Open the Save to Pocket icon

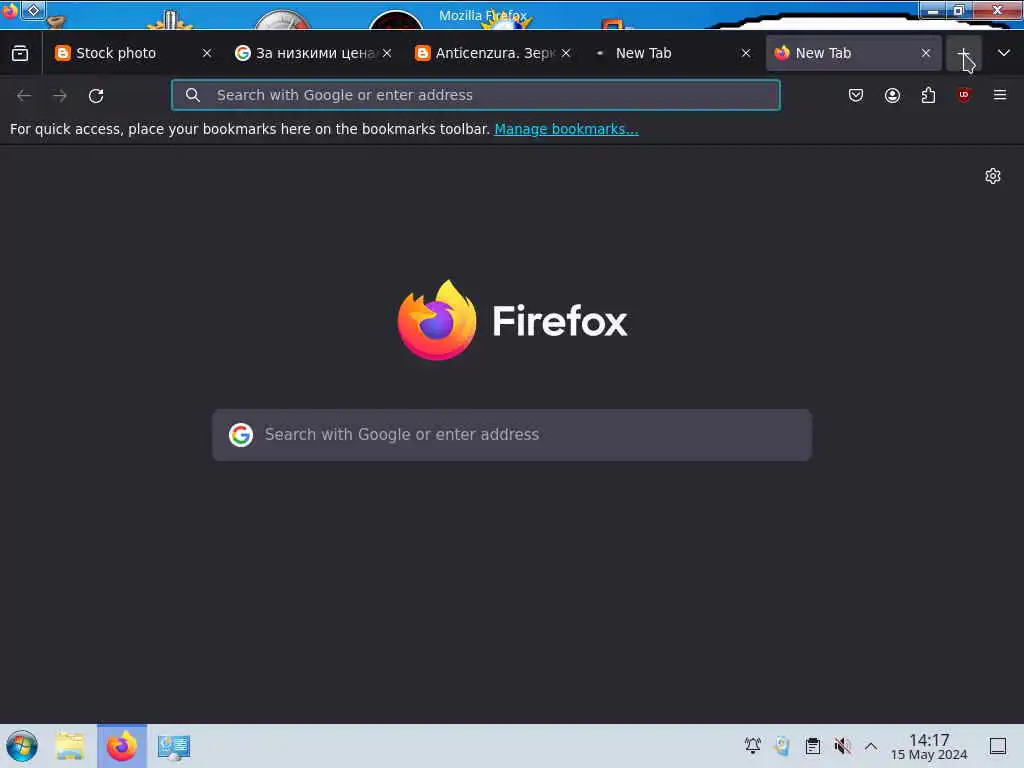[856, 95]
